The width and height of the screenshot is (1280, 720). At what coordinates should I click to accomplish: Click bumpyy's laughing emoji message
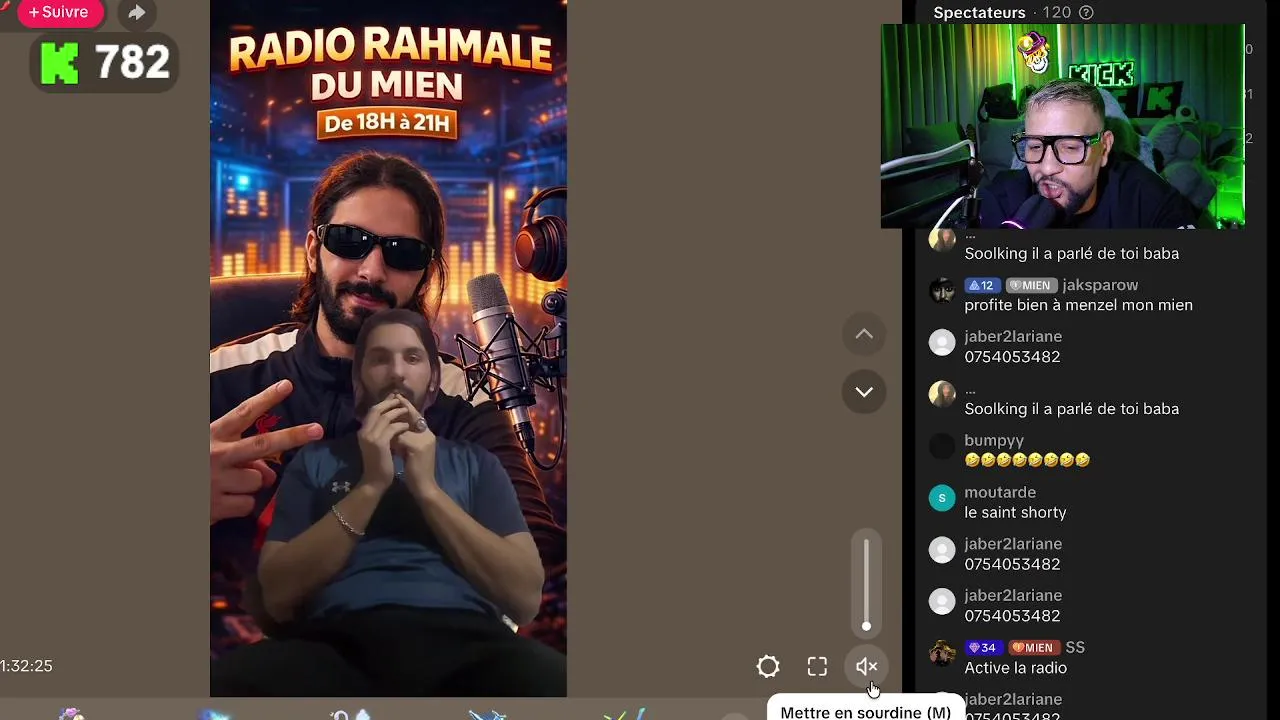(1027, 460)
